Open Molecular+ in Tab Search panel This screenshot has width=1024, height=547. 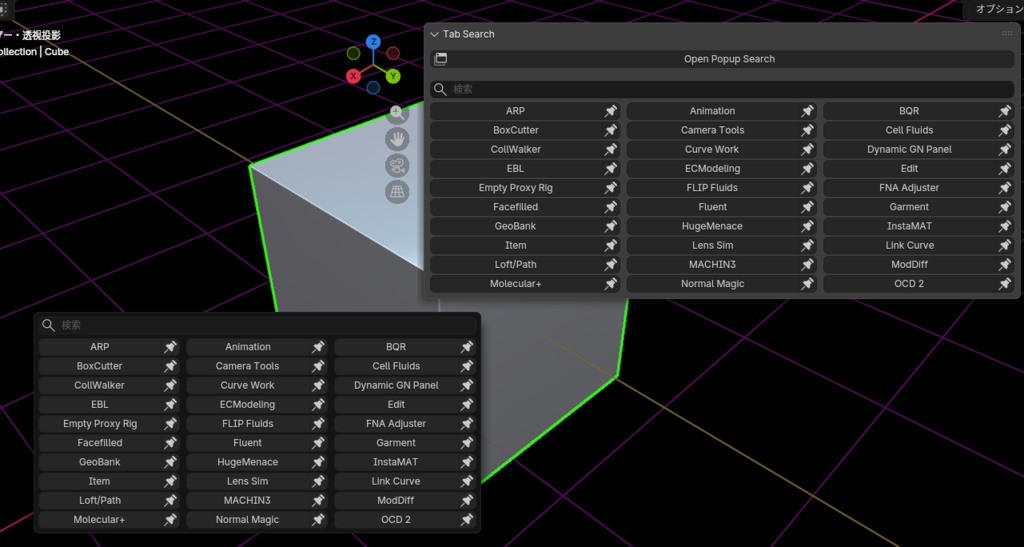(515, 284)
